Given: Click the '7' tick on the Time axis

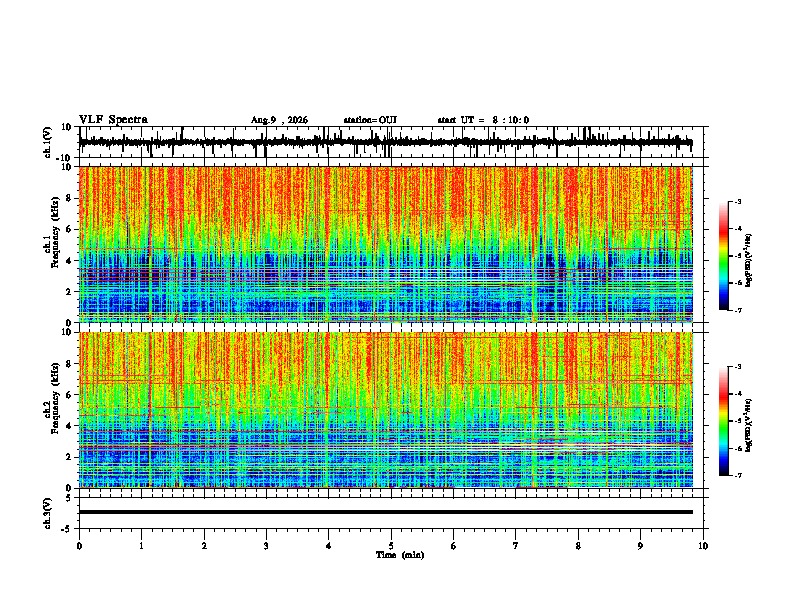Looking at the screenshot, I should pos(516,546).
